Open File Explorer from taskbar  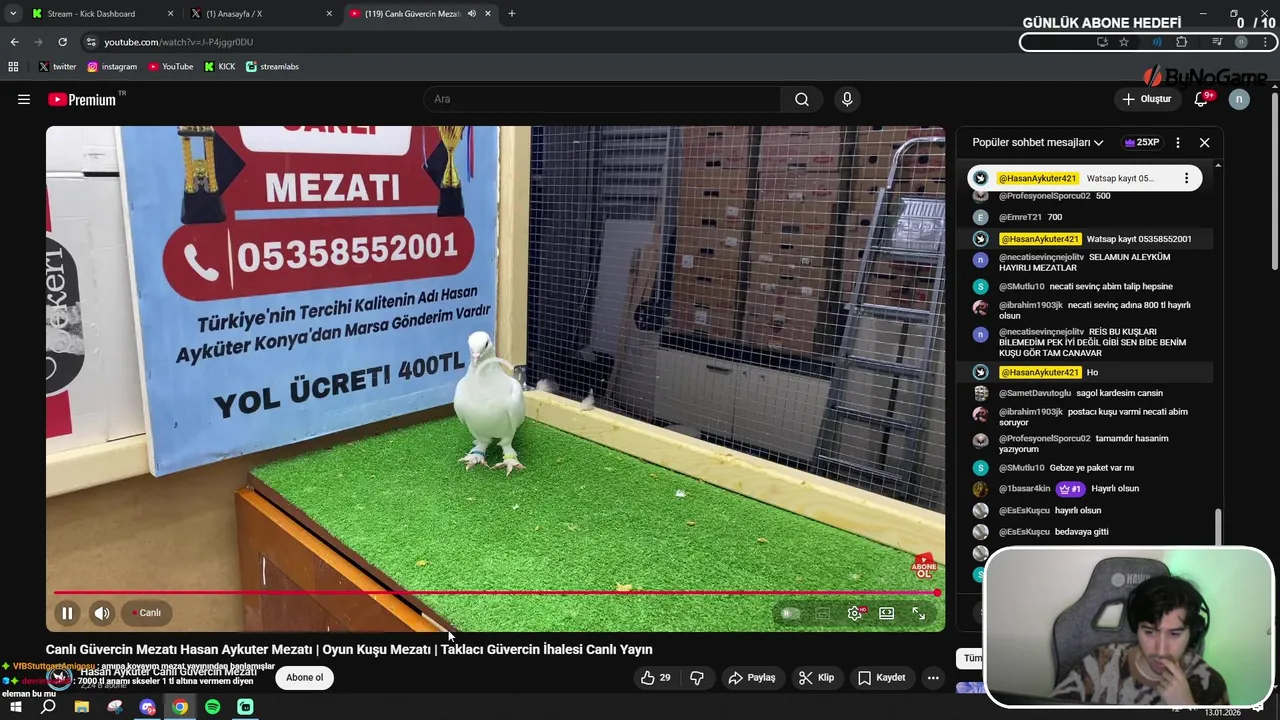(x=82, y=707)
